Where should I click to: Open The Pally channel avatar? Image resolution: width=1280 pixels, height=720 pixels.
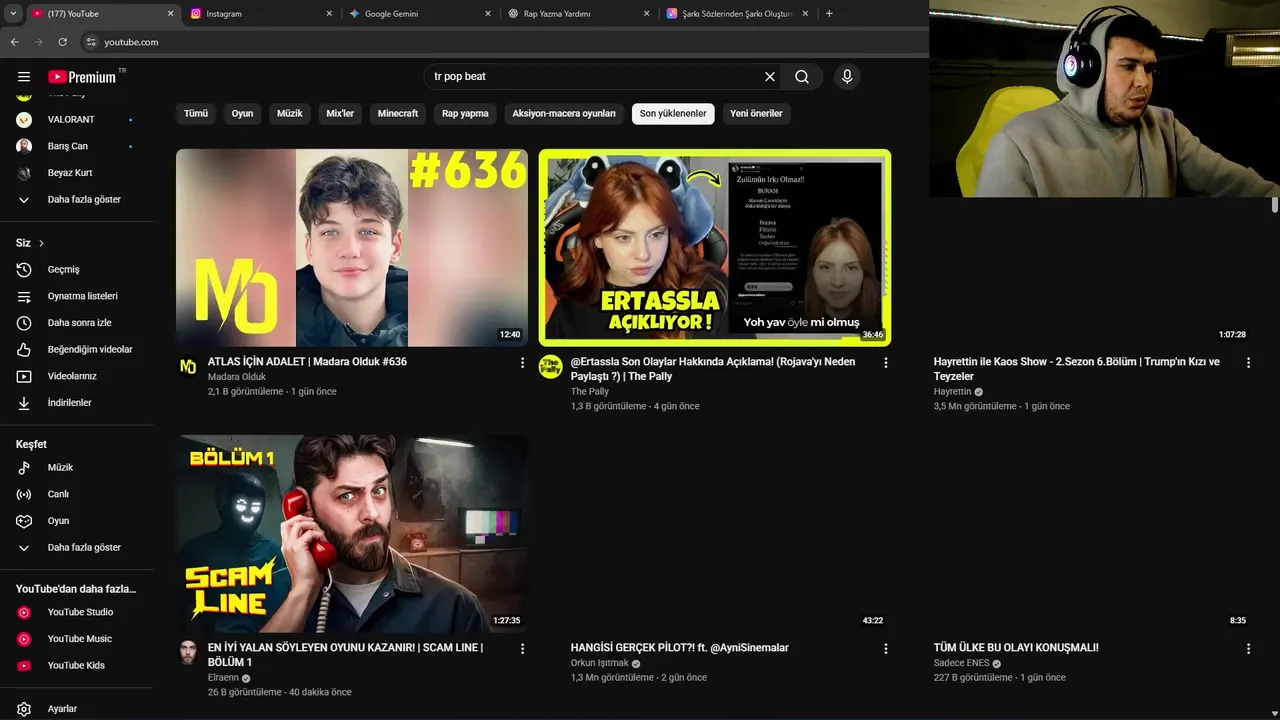coord(551,367)
